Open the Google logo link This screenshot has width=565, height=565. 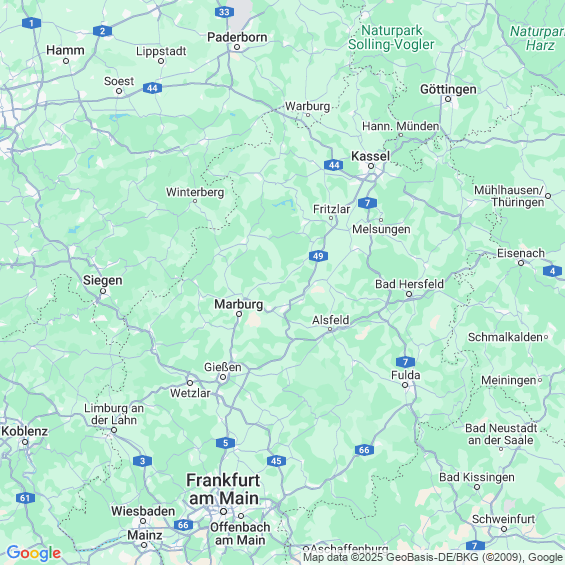pos(34,553)
